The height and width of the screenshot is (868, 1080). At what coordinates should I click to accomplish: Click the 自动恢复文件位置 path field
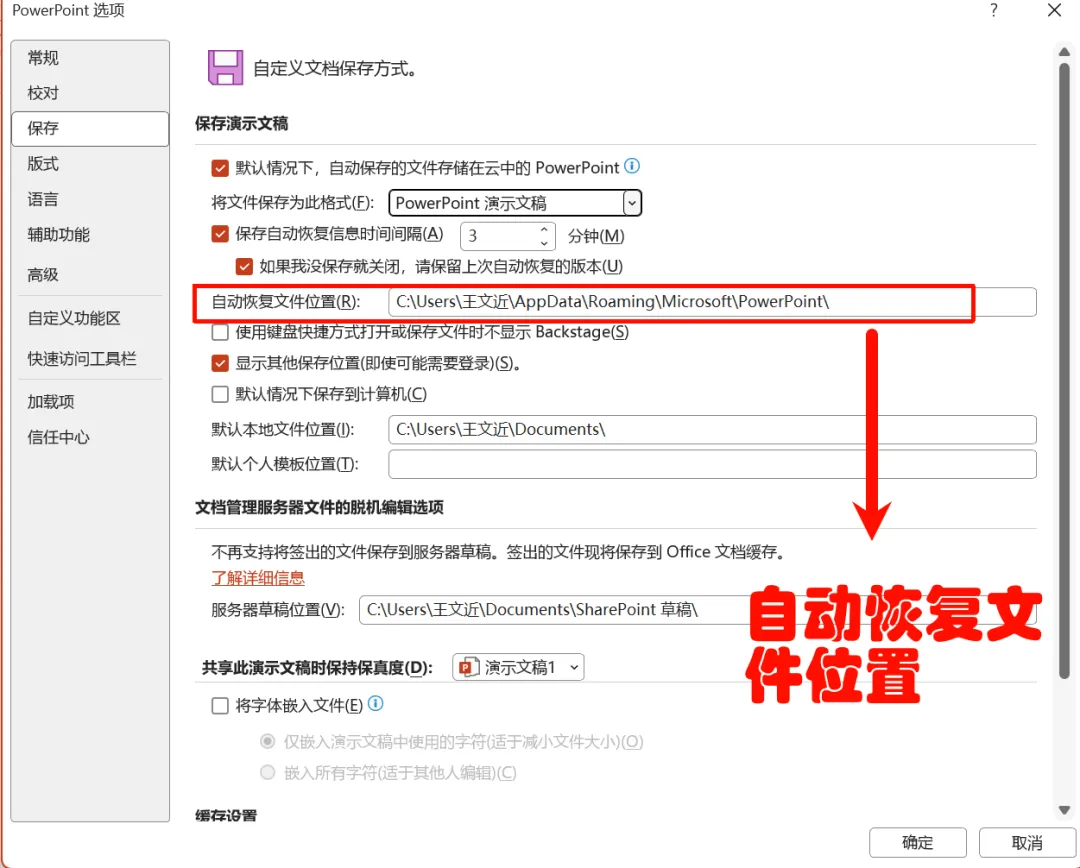click(712, 302)
